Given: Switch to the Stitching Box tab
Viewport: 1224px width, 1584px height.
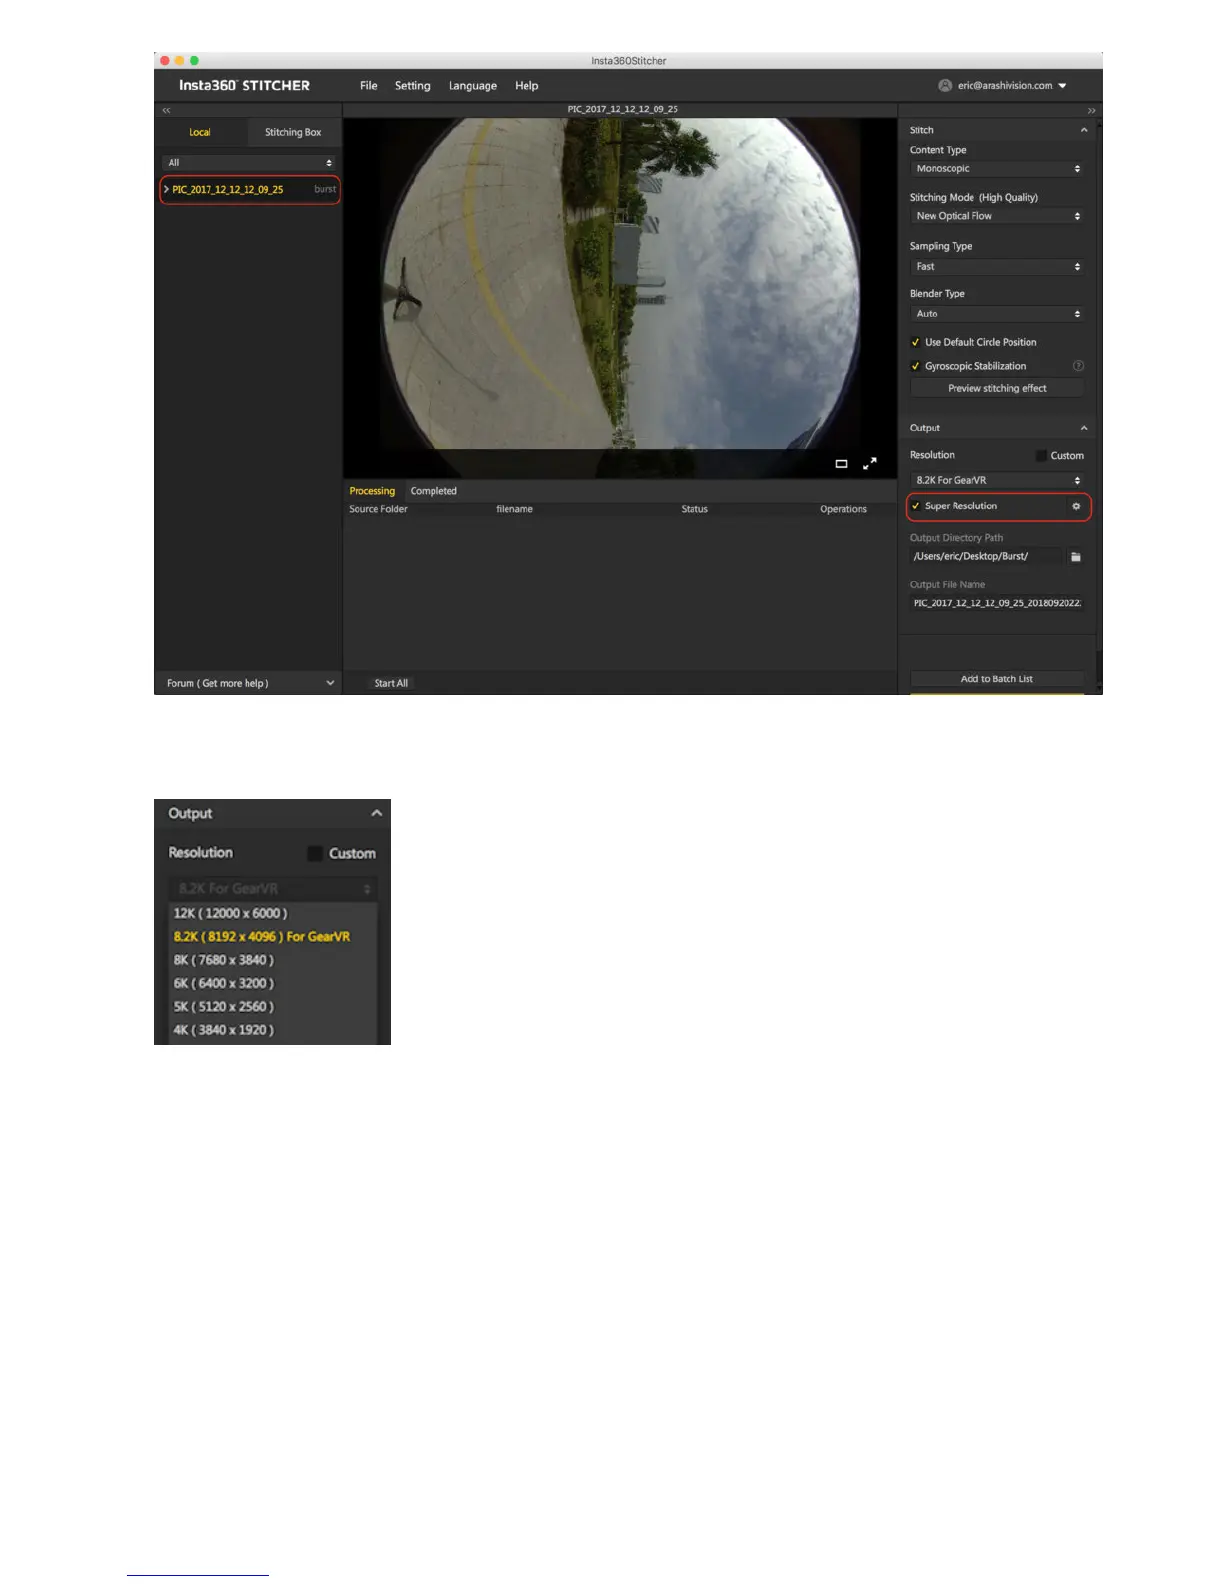Looking at the screenshot, I should click(x=293, y=132).
